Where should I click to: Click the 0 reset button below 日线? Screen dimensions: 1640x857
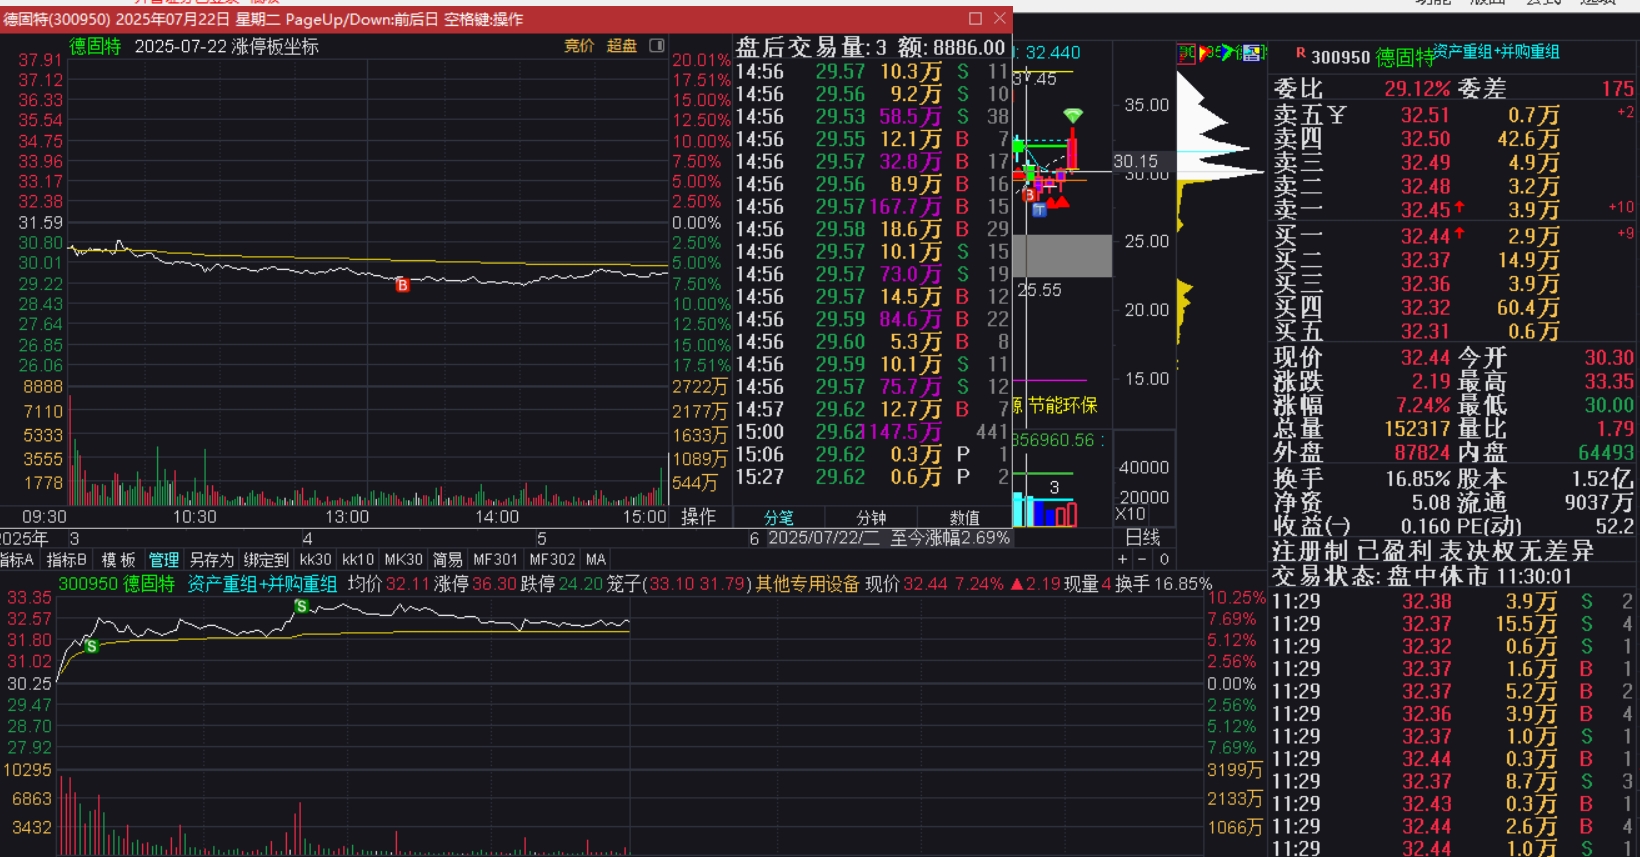(x=1164, y=559)
